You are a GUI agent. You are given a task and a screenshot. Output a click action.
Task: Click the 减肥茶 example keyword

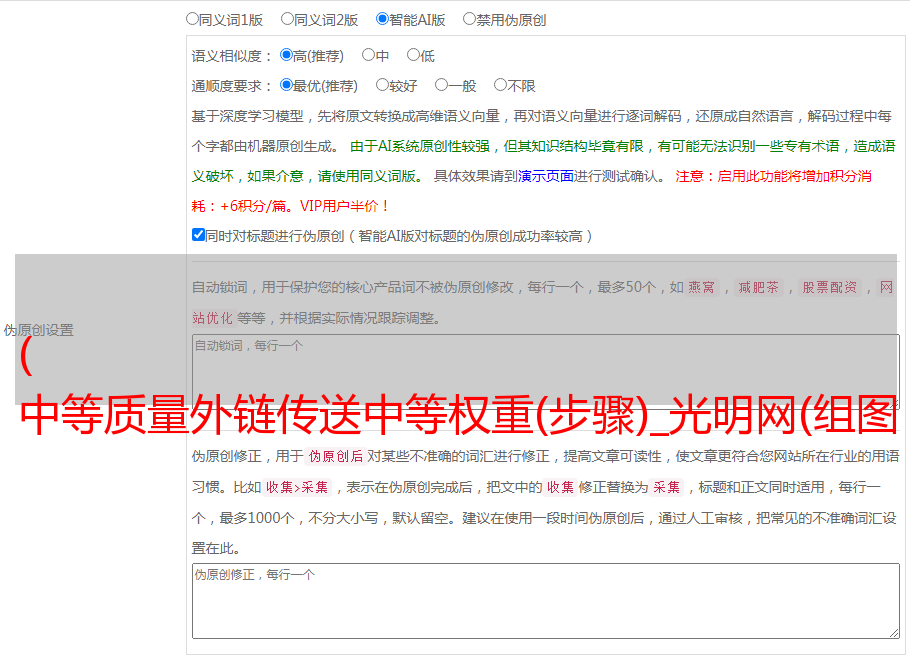pyautogui.click(x=758, y=287)
